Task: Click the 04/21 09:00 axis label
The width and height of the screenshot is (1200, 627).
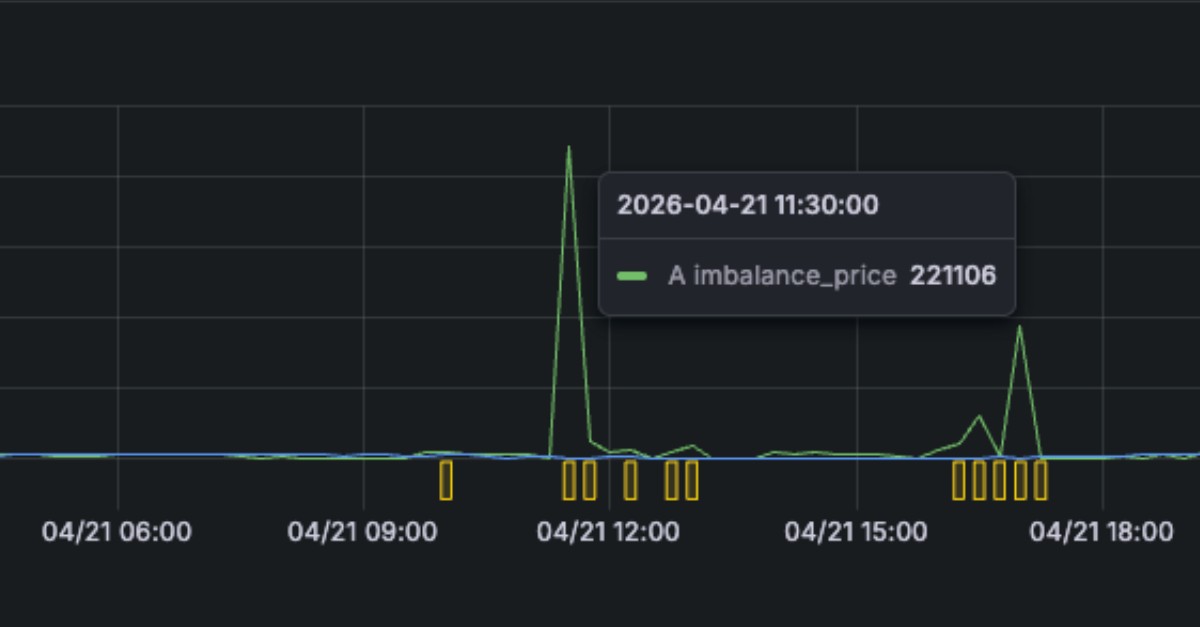Action: tap(362, 532)
